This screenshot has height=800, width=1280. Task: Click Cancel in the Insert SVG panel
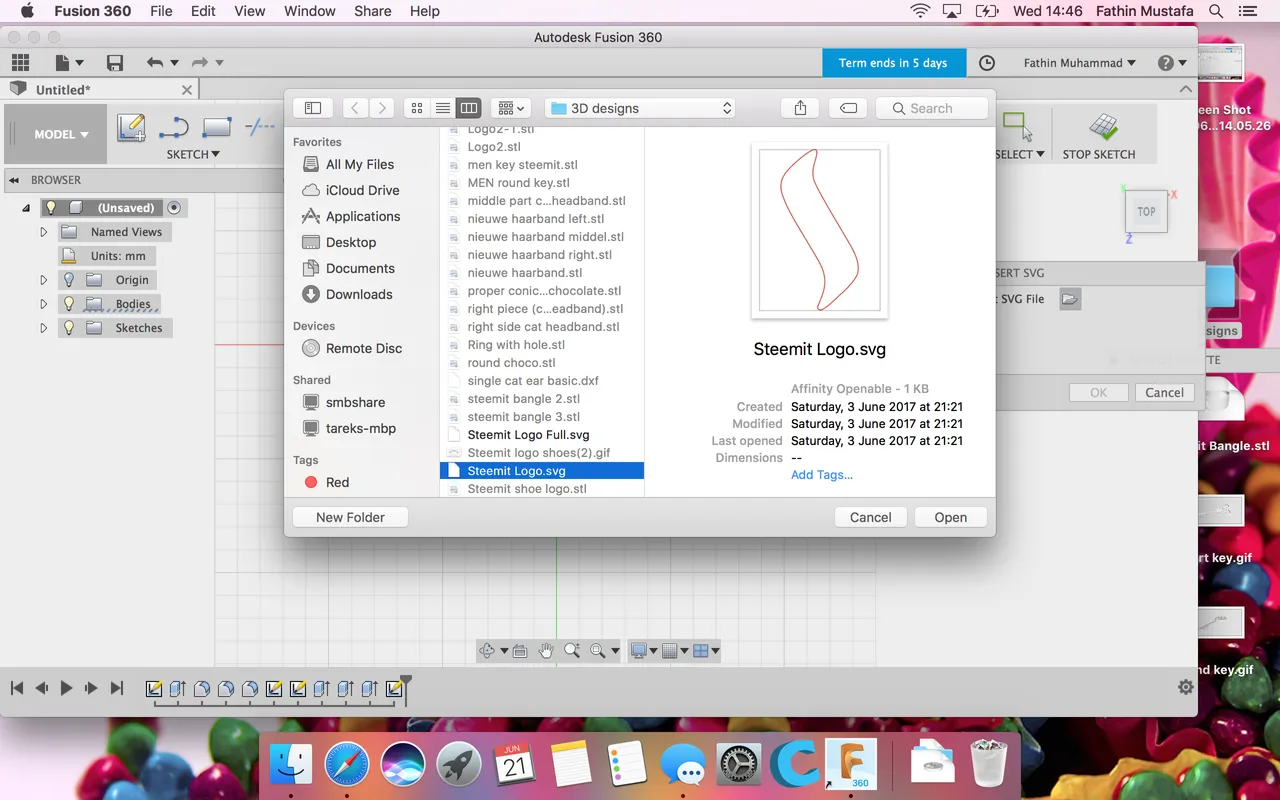point(1164,393)
